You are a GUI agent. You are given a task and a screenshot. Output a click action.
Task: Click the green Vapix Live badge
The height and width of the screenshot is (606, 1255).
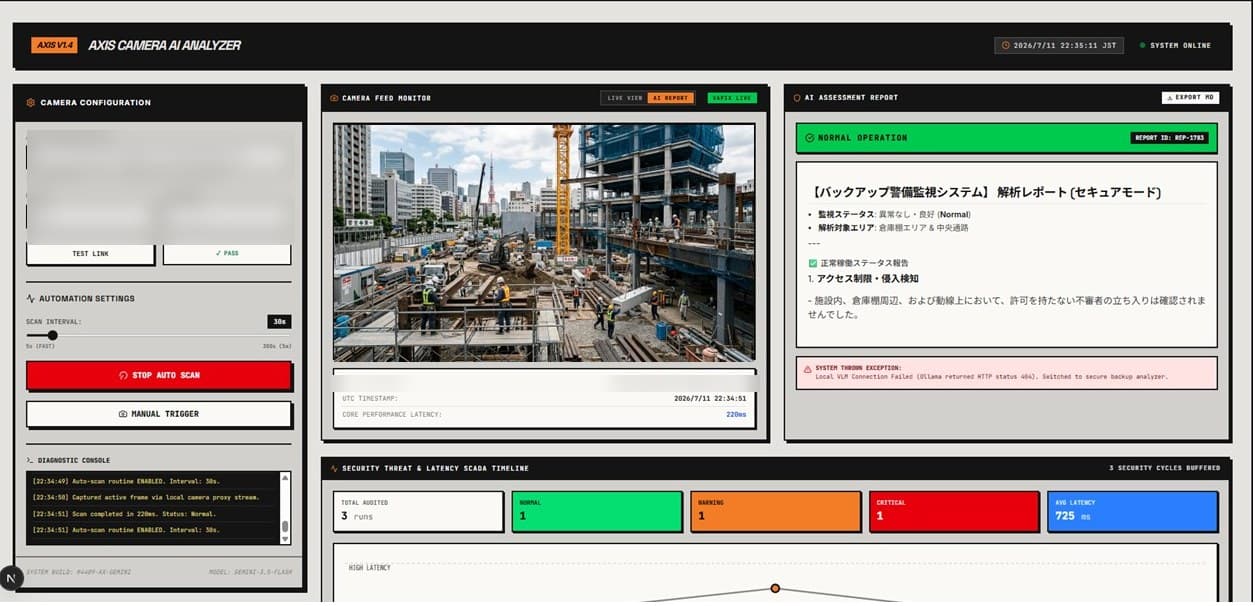(732, 98)
